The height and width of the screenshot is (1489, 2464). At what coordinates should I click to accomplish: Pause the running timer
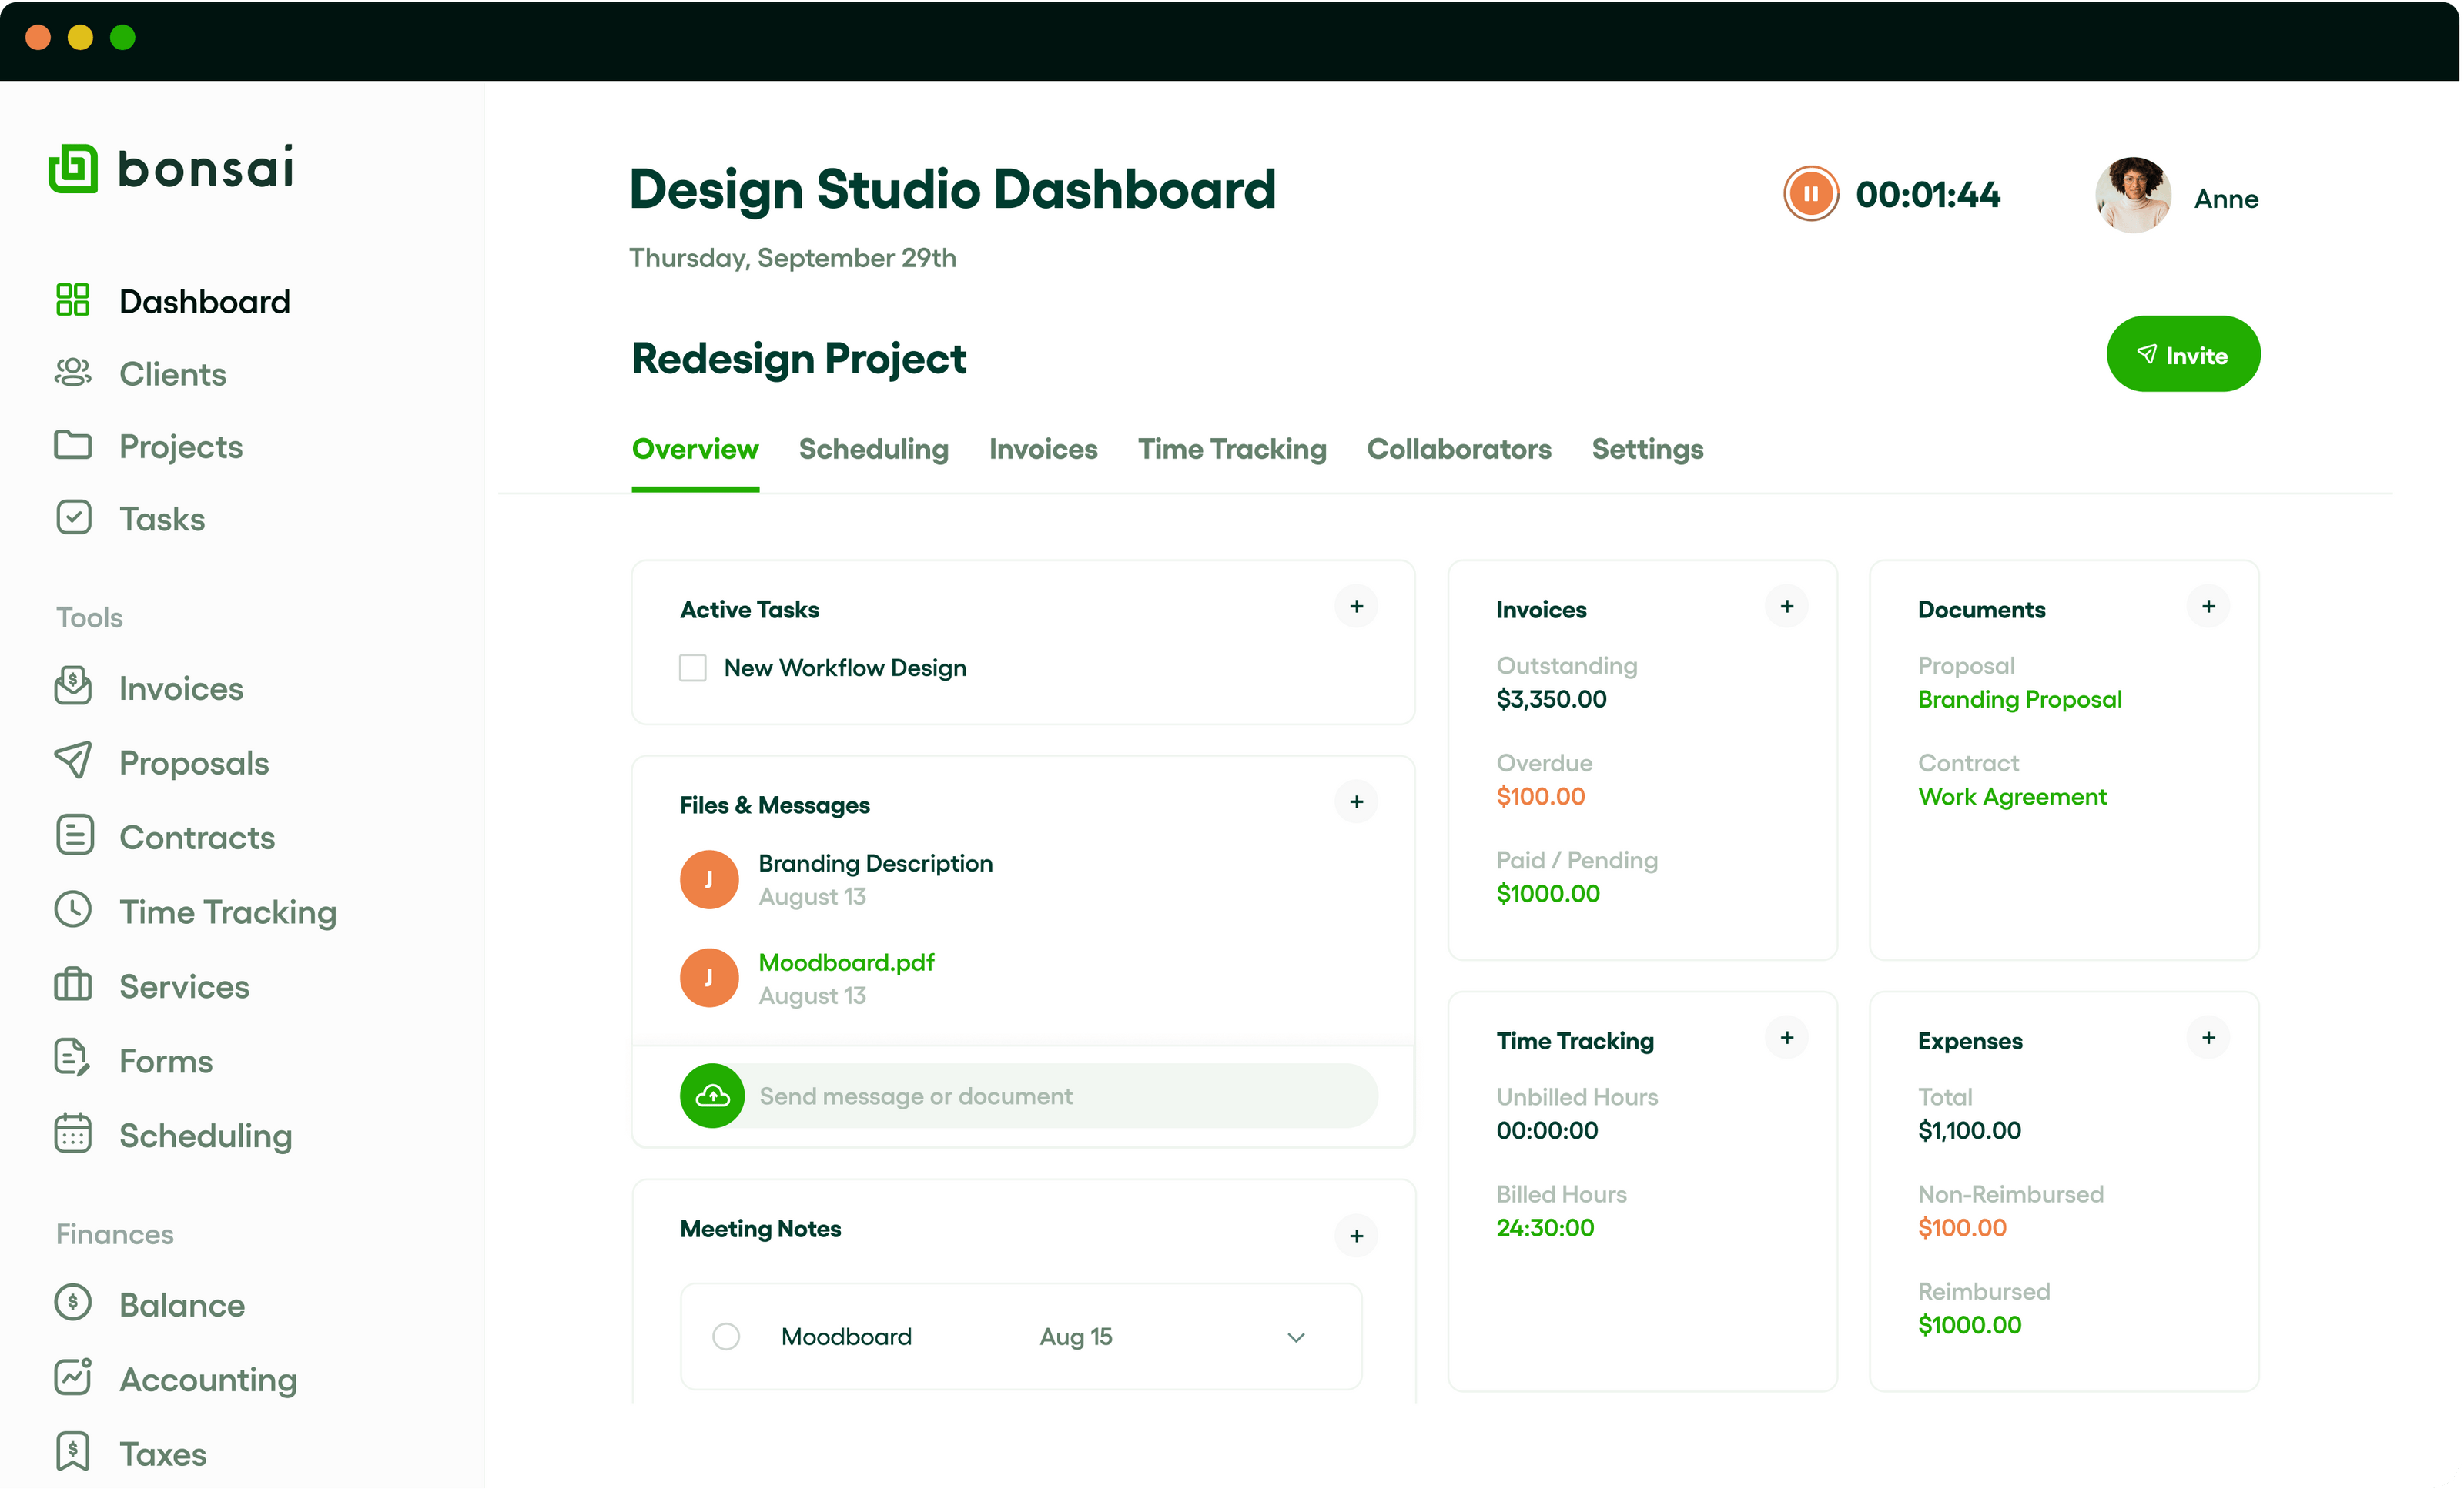[x=1810, y=194]
